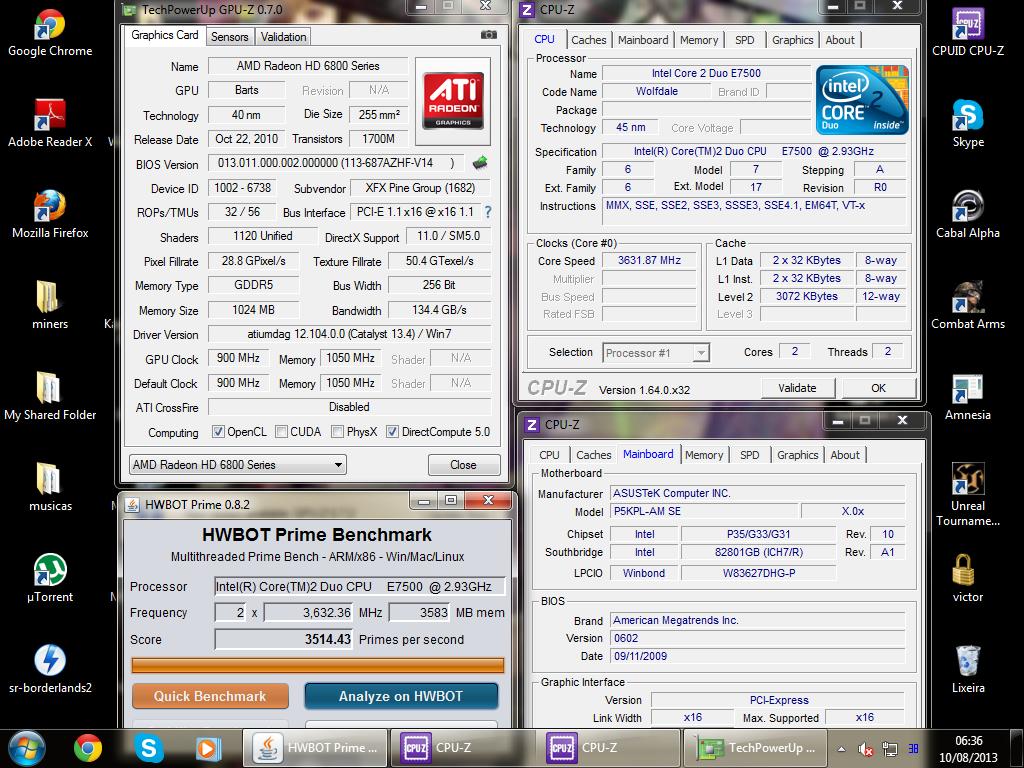Open the Windows Start menu orb

27,748
